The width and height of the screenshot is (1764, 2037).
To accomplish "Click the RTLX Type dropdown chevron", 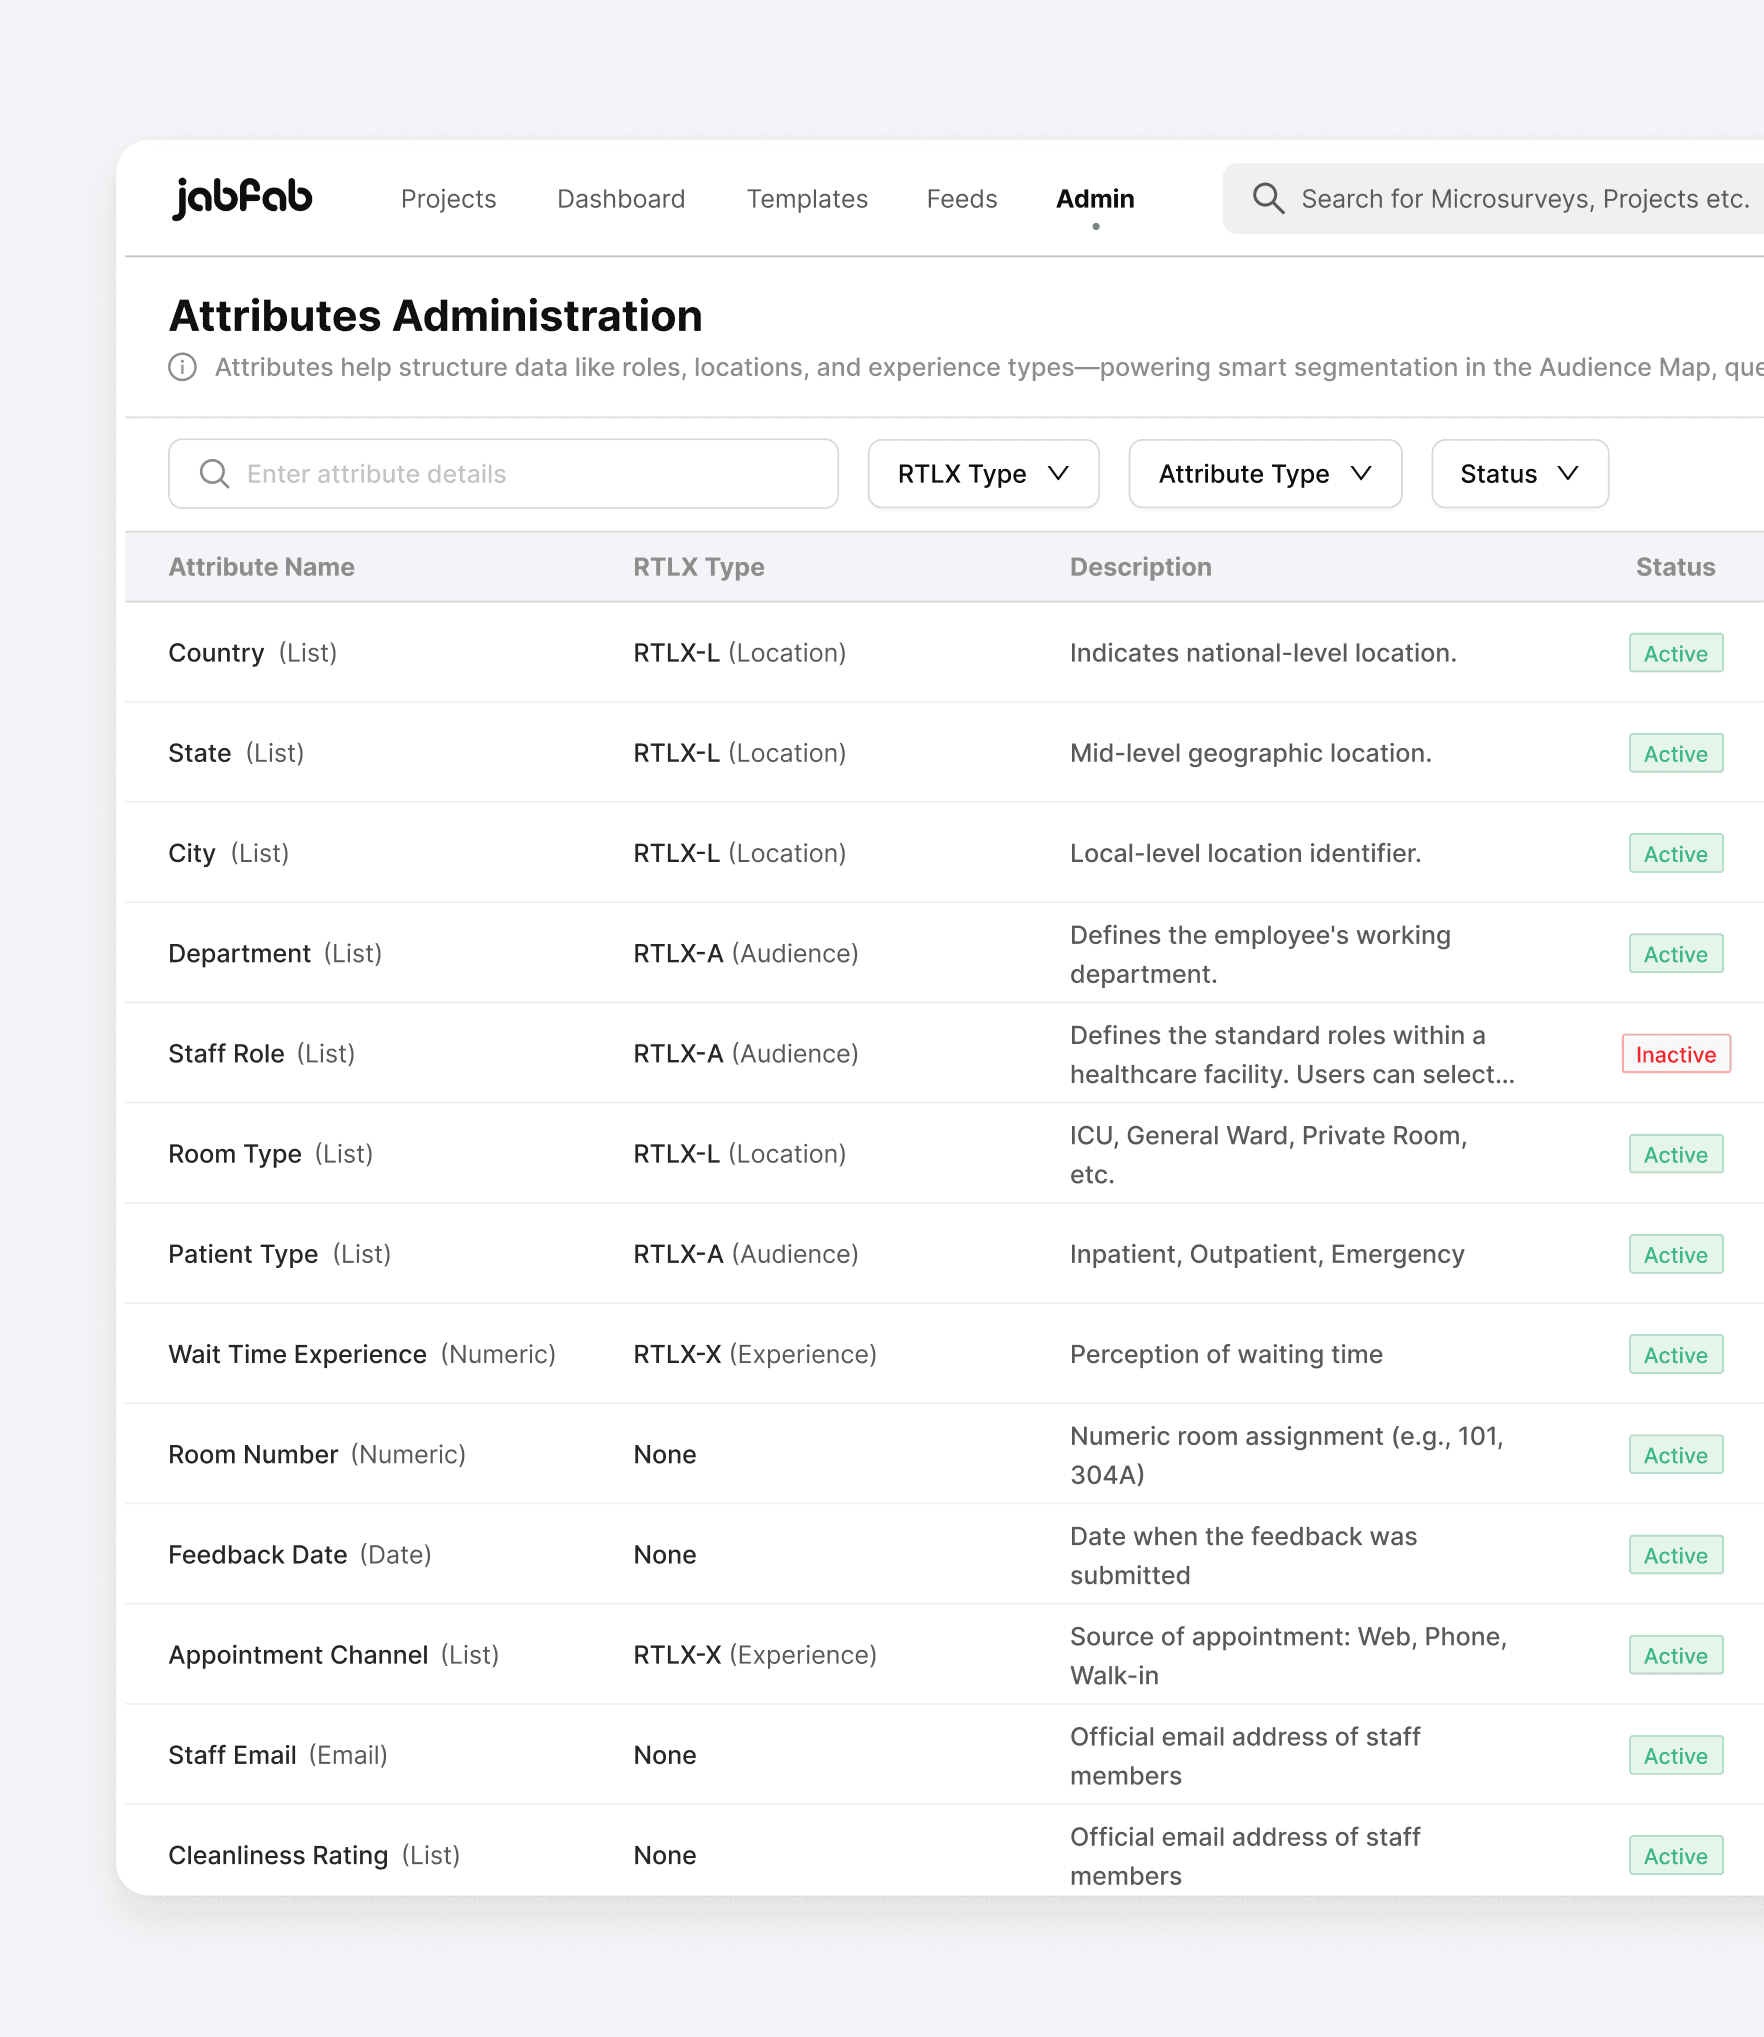I will pyautogui.click(x=1059, y=473).
